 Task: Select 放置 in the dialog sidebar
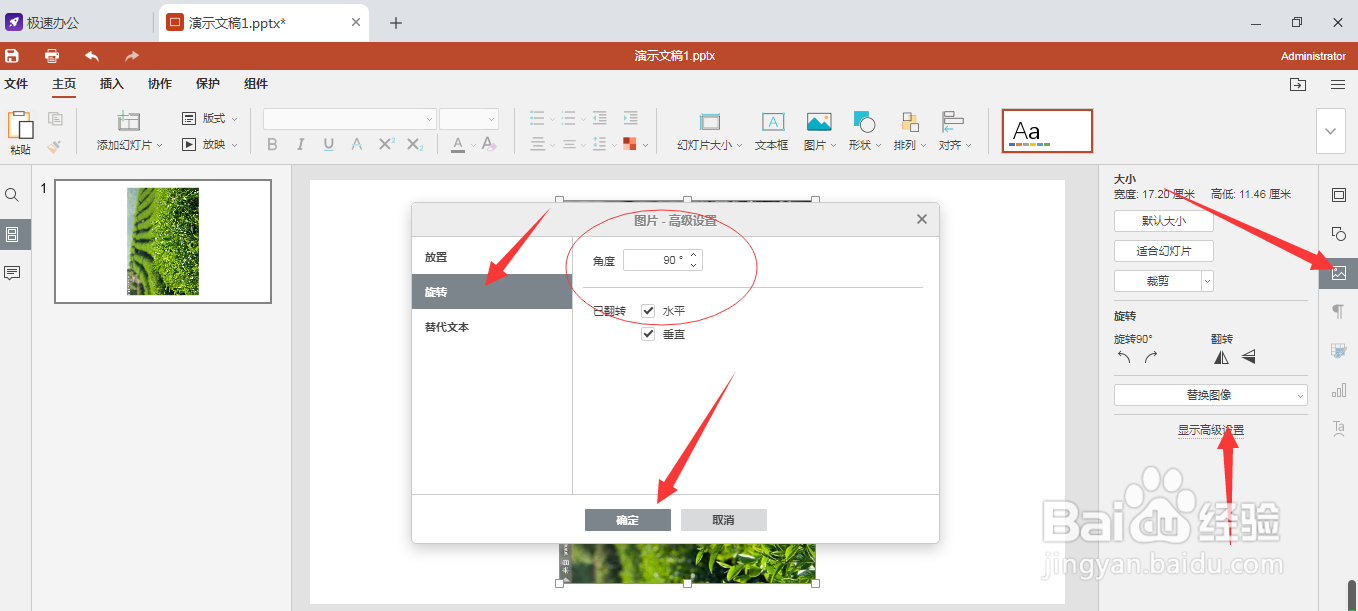coord(492,257)
